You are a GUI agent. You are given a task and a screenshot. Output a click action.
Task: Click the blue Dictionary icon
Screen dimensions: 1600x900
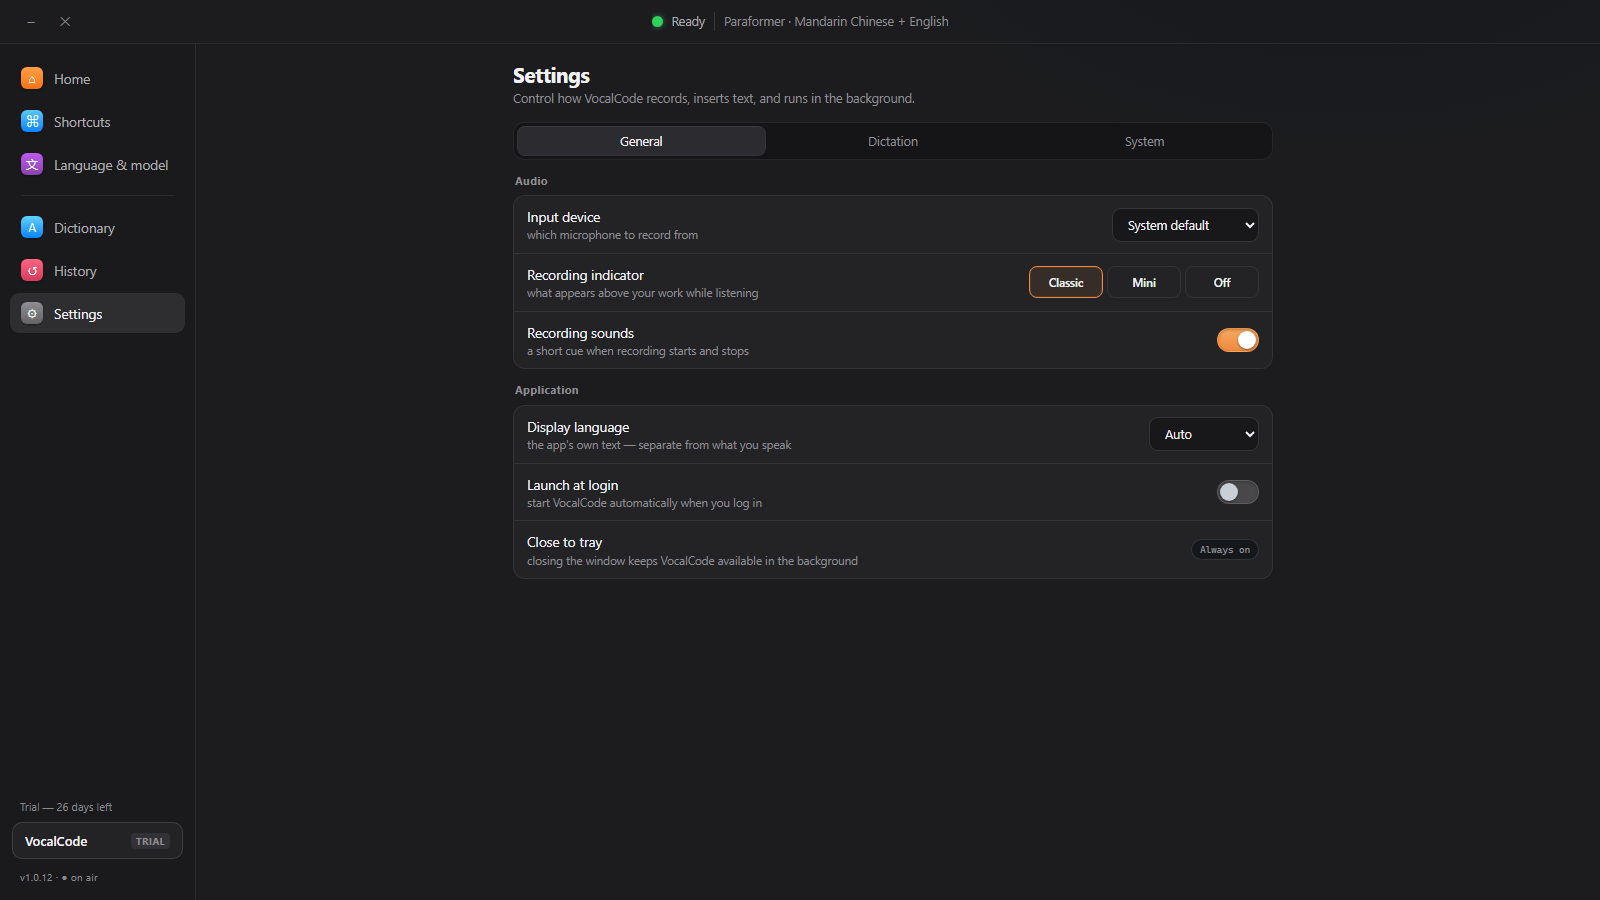pos(32,227)
